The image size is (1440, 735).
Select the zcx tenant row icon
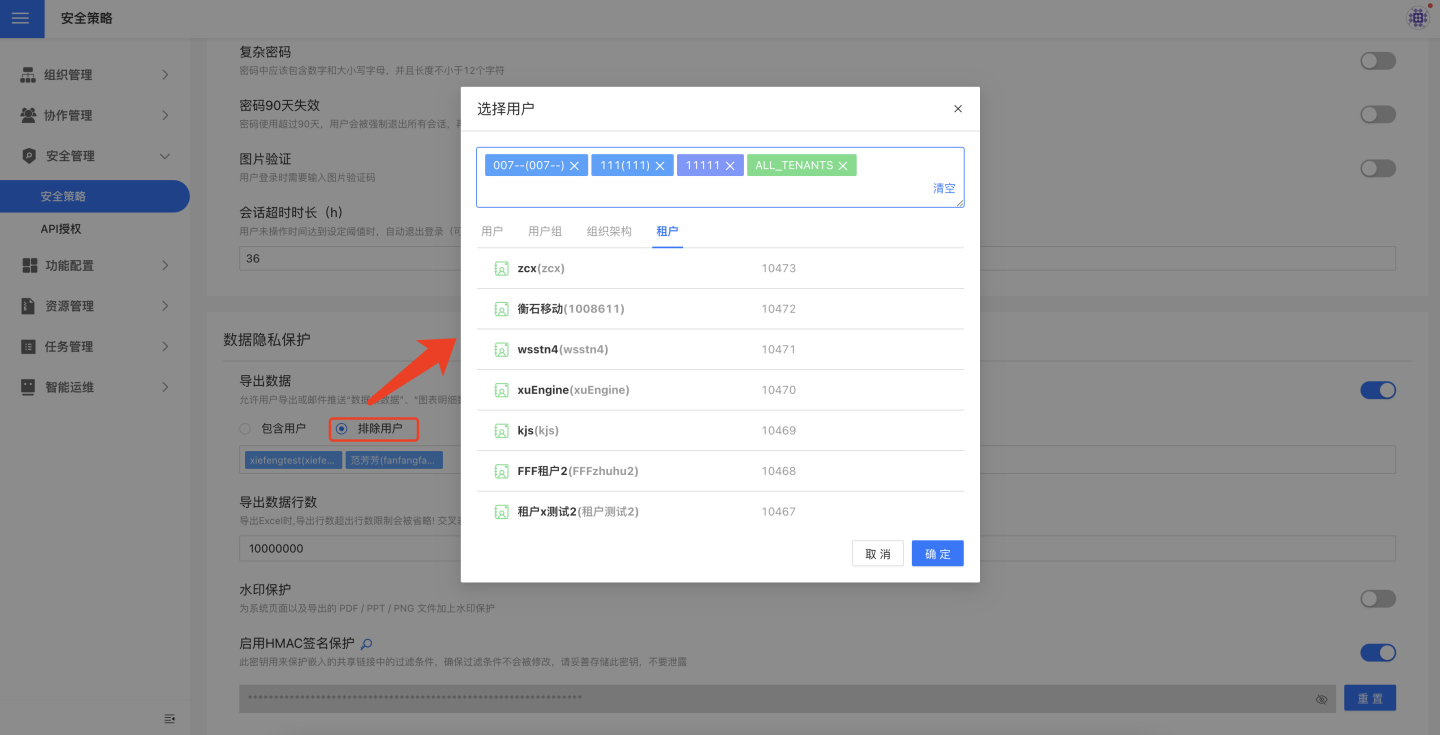pos(501,268)
